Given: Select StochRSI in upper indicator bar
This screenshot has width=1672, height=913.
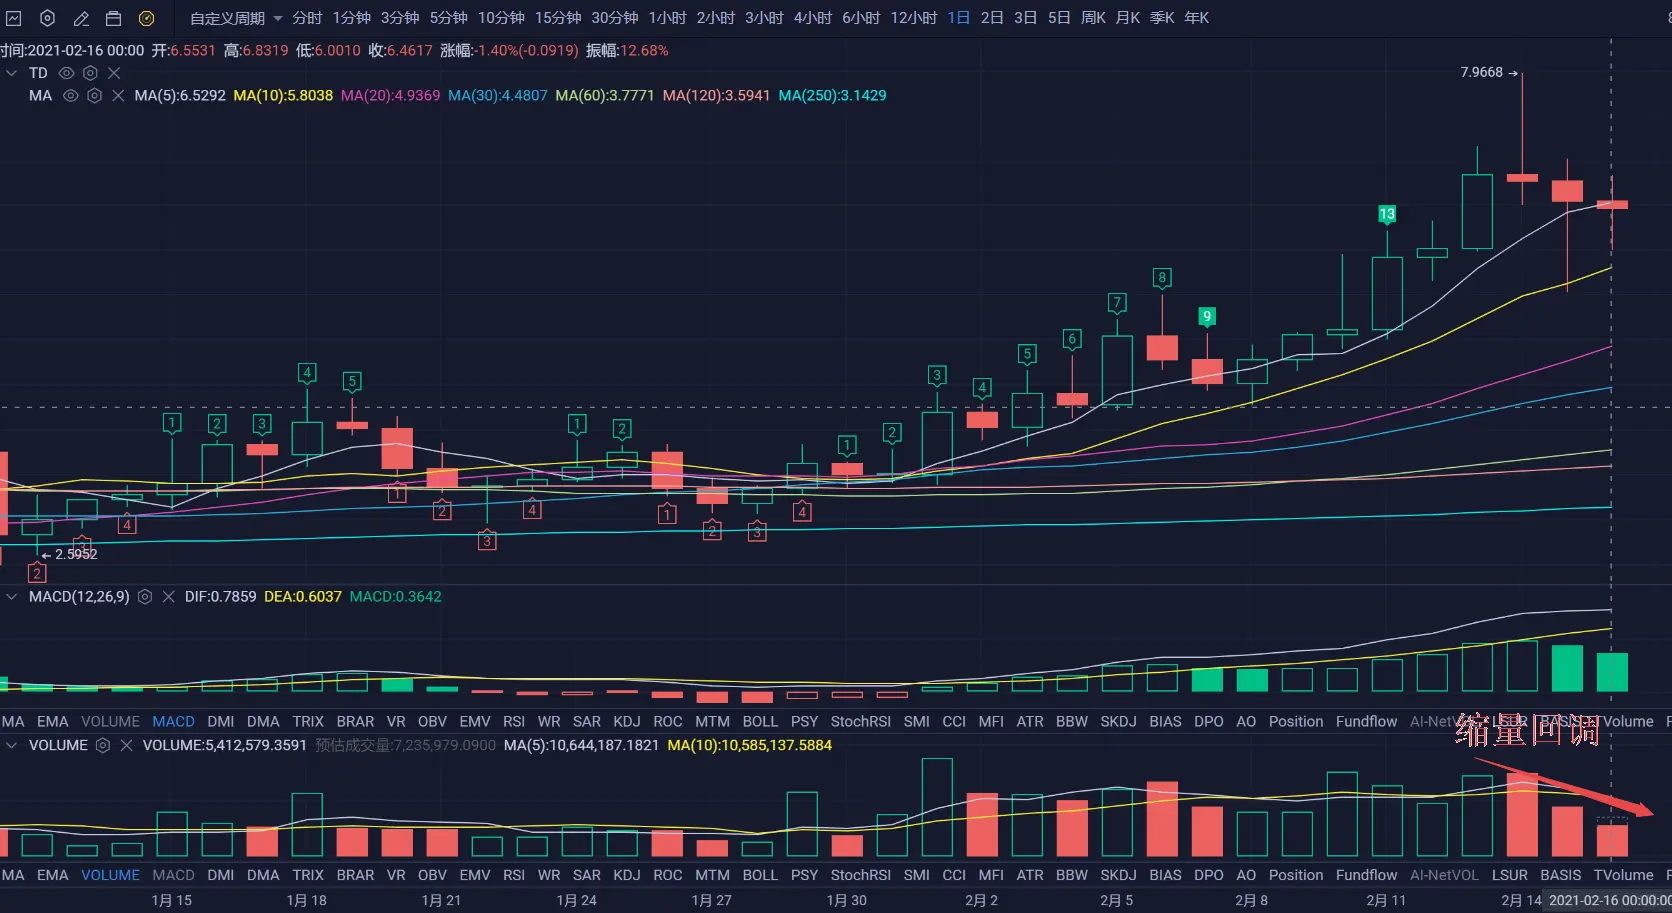Looking at the screenshot, I should [x=860, y=722].
